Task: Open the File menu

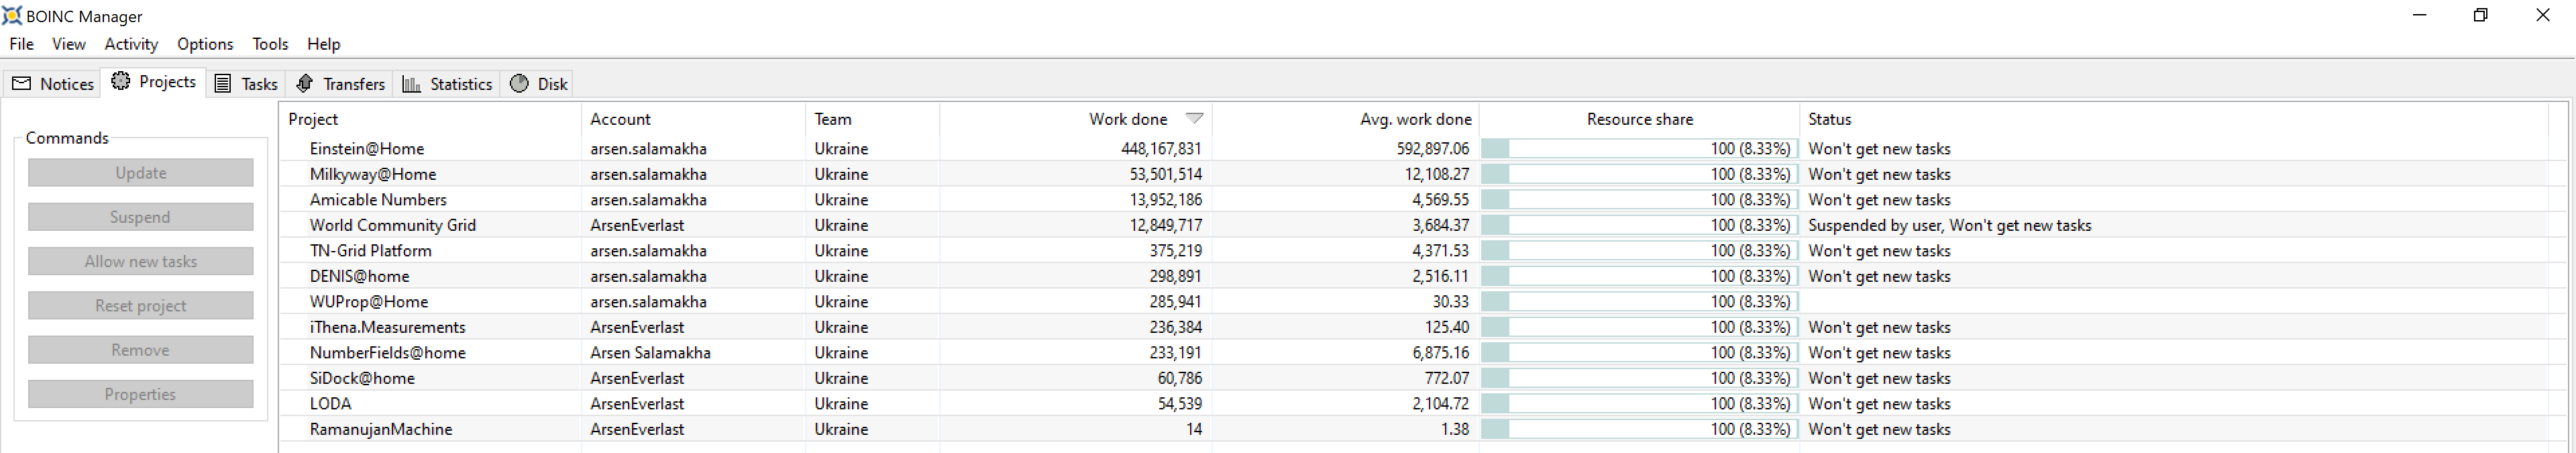Action: [x=22, y=44]
